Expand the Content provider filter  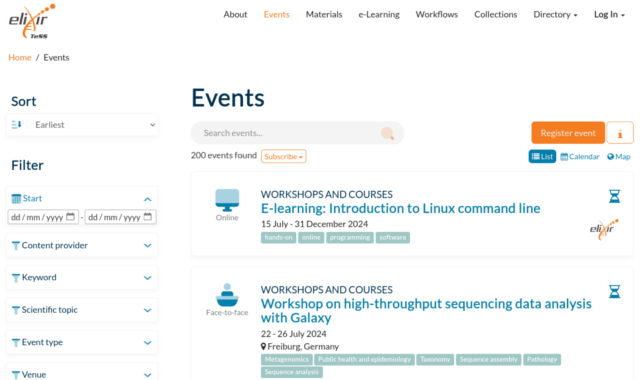[x=82, y=245]
